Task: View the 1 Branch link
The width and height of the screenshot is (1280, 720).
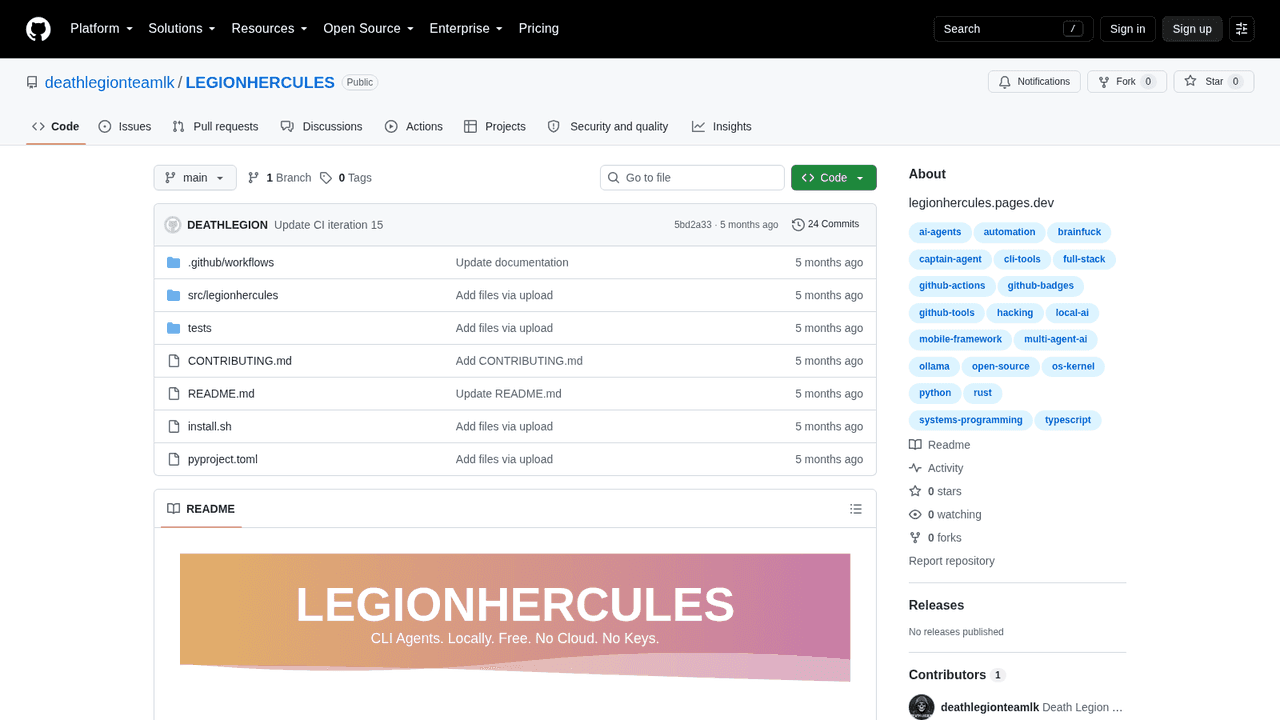Action: [279, 178]
